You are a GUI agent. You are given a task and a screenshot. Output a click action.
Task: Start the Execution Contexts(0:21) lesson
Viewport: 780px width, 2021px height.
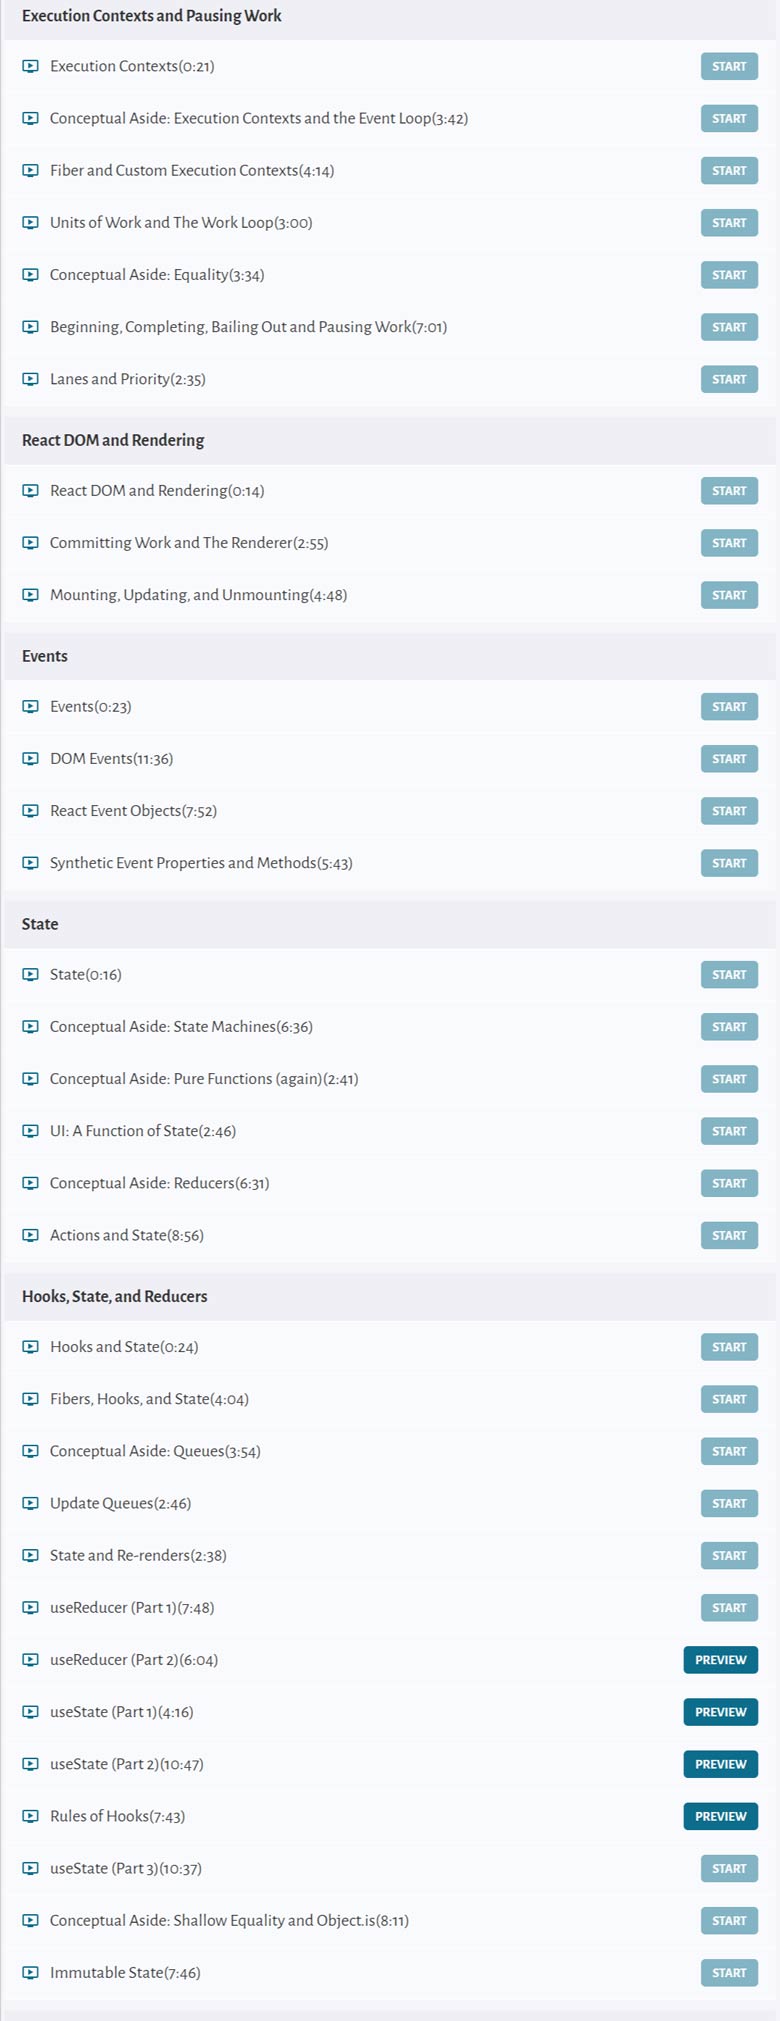(x=729, y=66)
